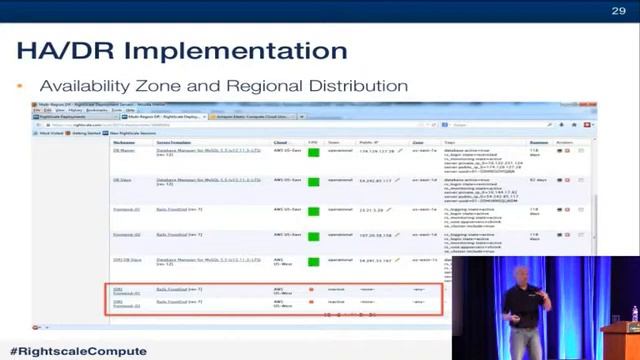Open the History menu
Viewport: 640px width, 360px height.
75,110
